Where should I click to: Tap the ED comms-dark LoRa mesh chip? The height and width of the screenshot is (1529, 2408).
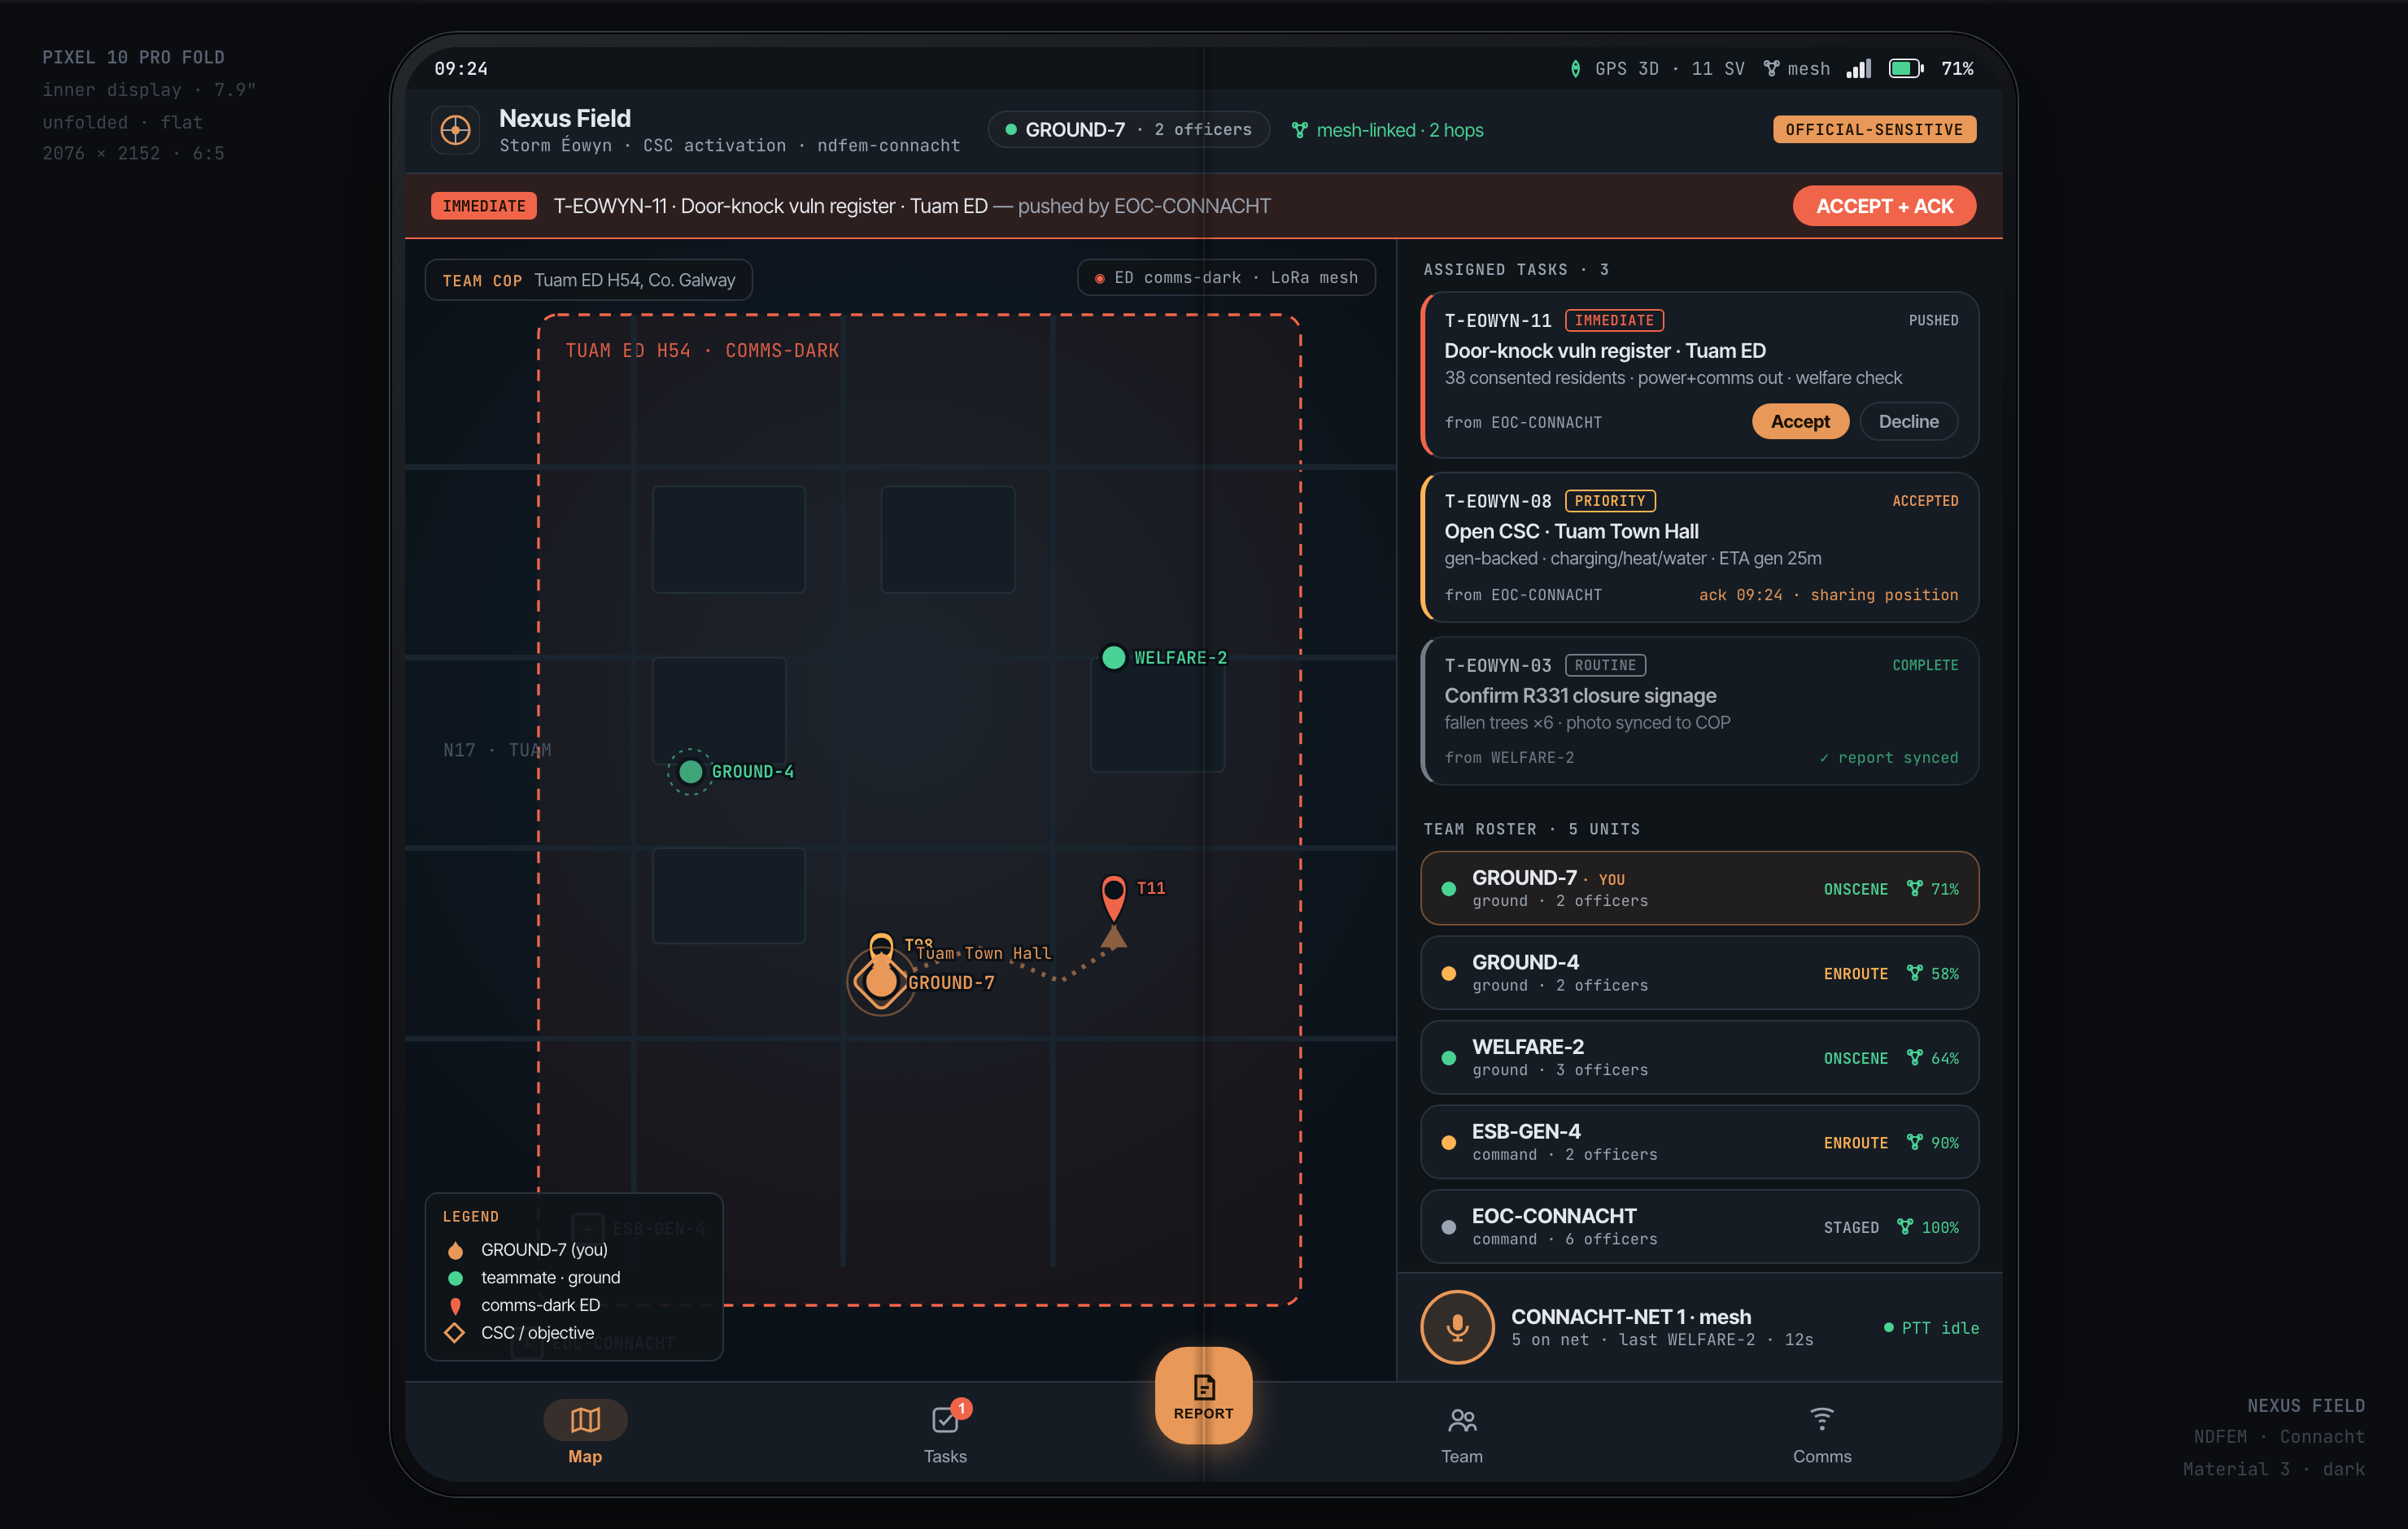coord(1226,278)
